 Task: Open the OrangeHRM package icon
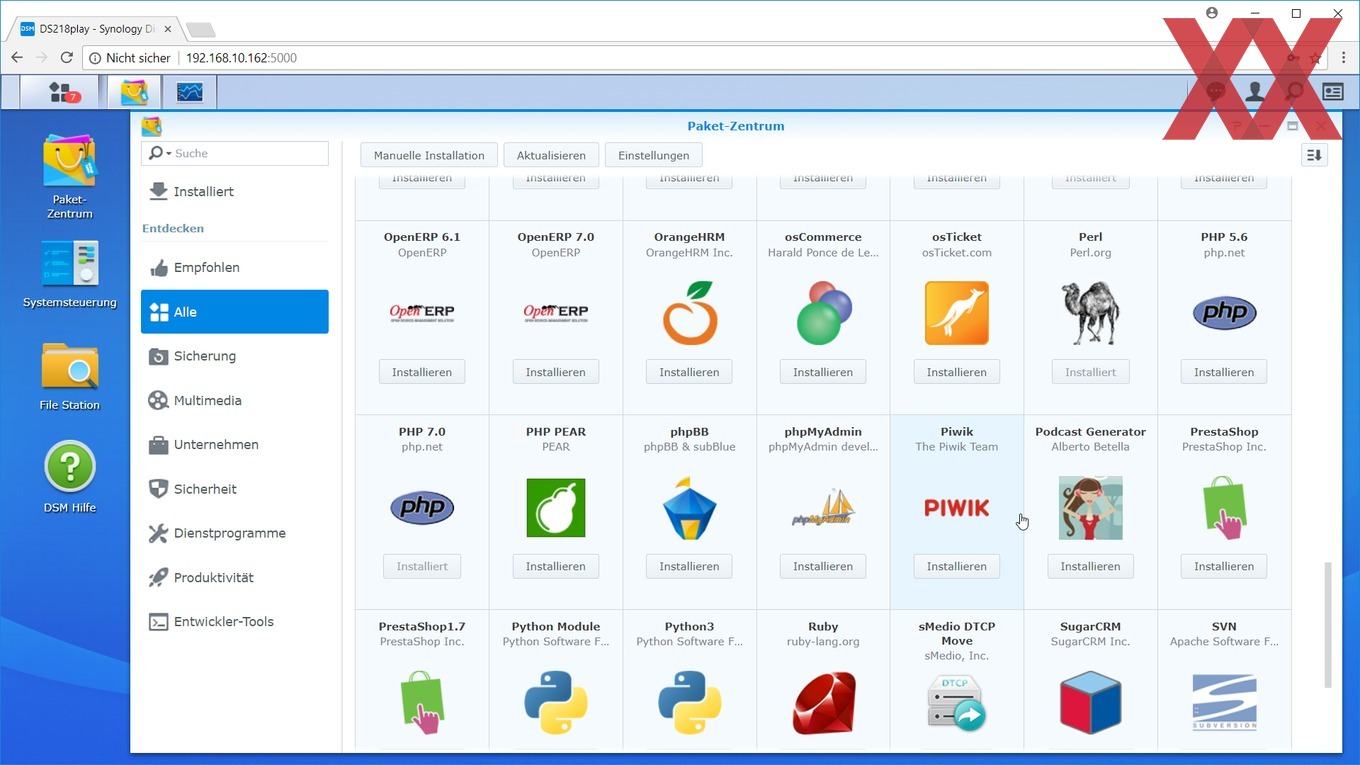pos(689,313)
